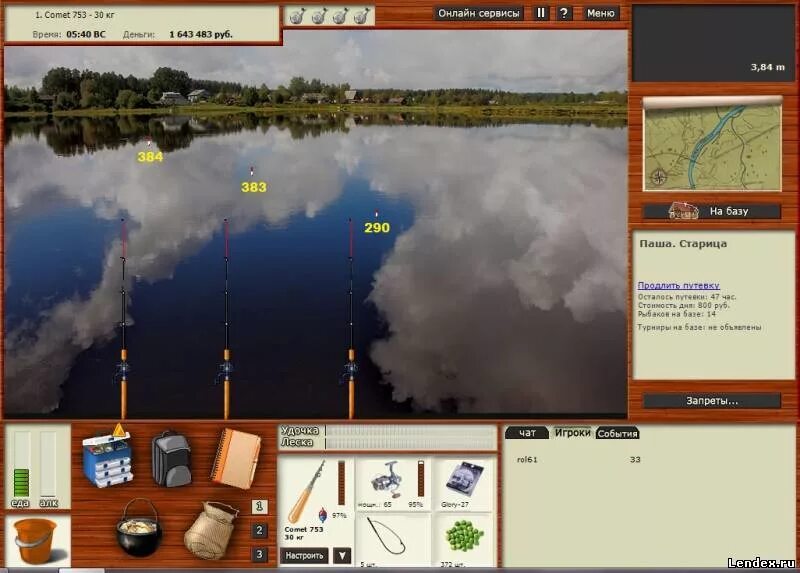
Task: Click the reel wear bar above 95%
Action: pyautogui.click(x=421, y=479)
